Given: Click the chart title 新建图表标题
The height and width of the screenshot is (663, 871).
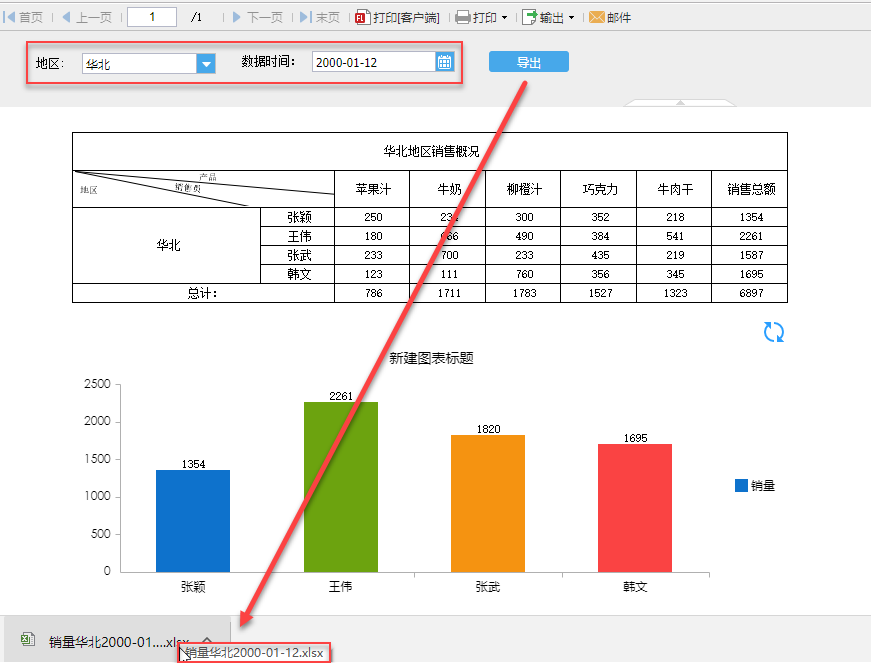Looking at the screenshot, I should (x=431, y=358).
